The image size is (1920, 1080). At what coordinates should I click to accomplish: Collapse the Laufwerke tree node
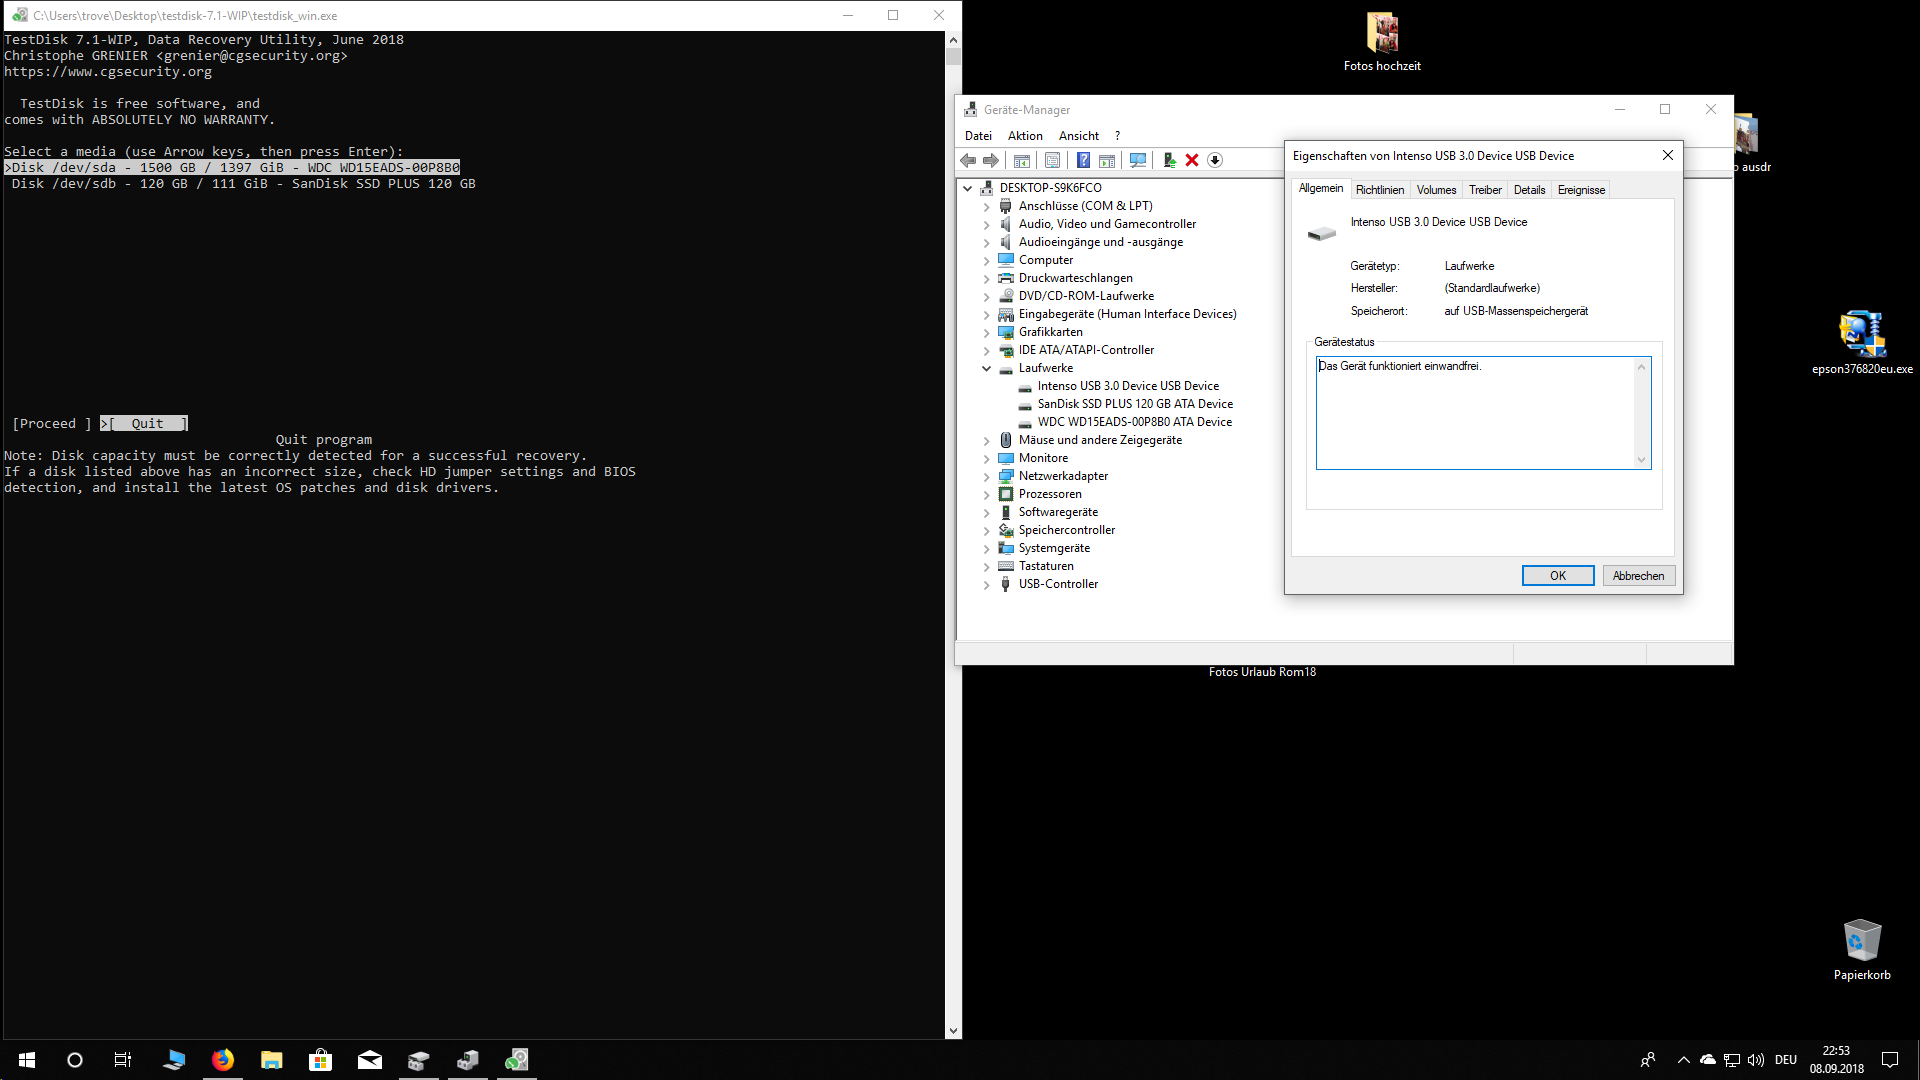[x=986, y=368]
